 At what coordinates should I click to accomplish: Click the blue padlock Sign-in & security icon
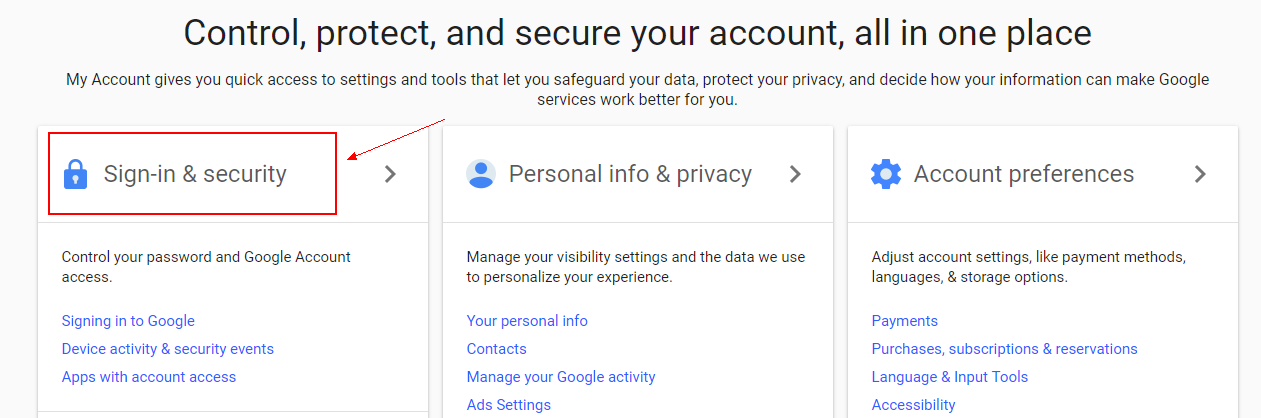click(75, 174)
